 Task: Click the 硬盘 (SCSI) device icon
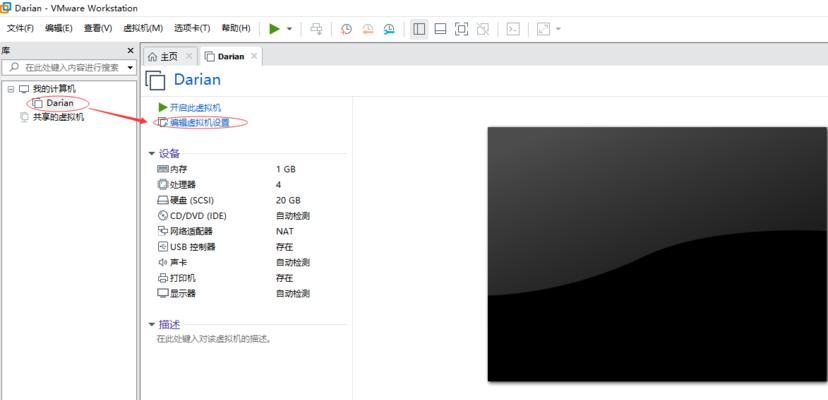tap(163, 200)
